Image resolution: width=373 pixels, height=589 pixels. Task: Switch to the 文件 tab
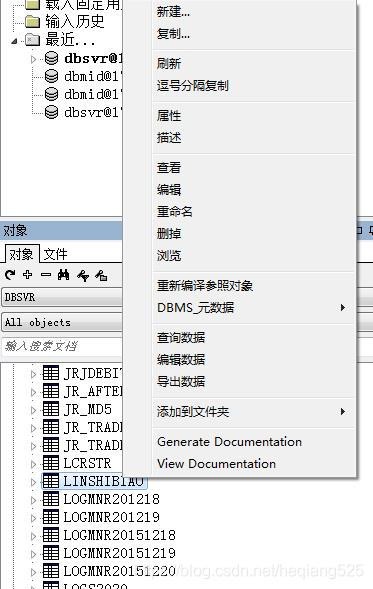[55, 254]
